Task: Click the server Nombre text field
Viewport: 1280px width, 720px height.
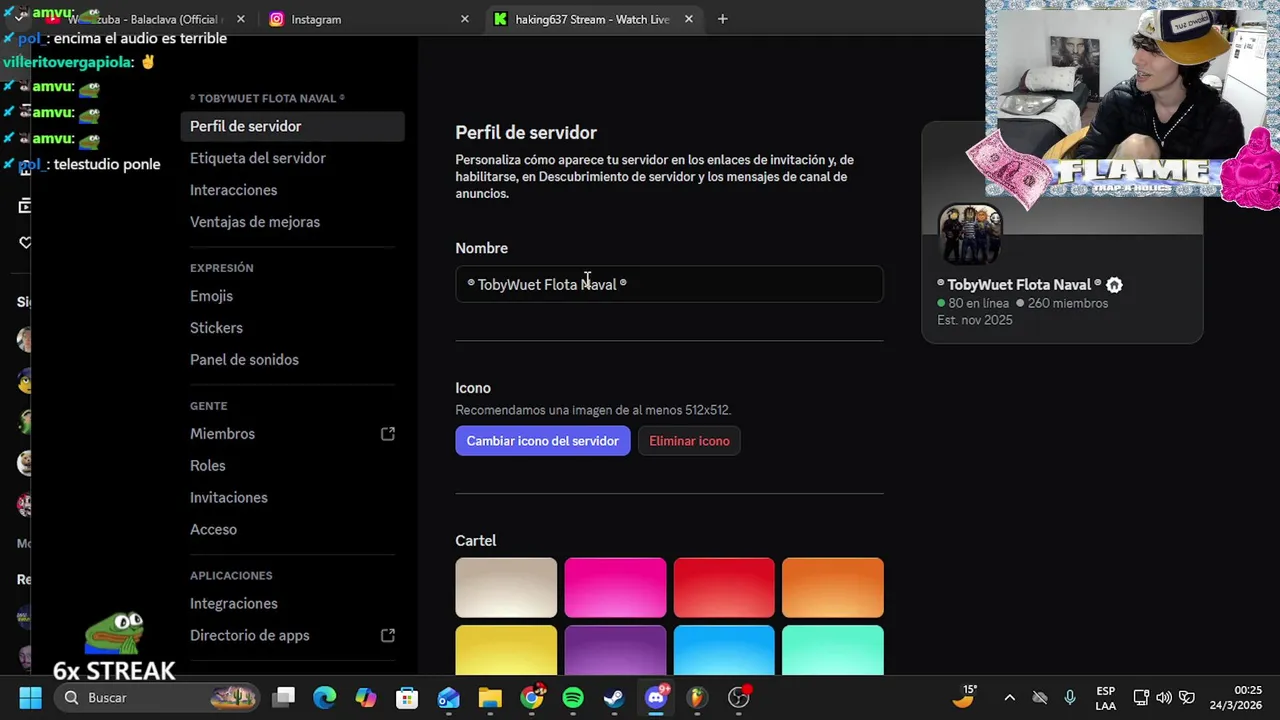Action: point(669,284)
